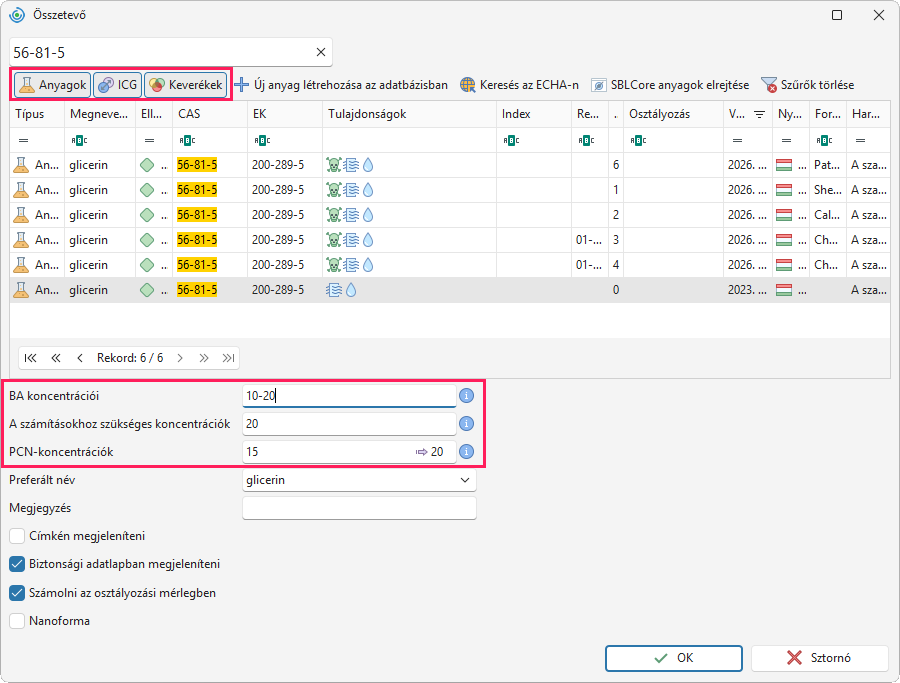
Task: Click Szűrők törlése to clear filters
Action: tap(808, 85)
